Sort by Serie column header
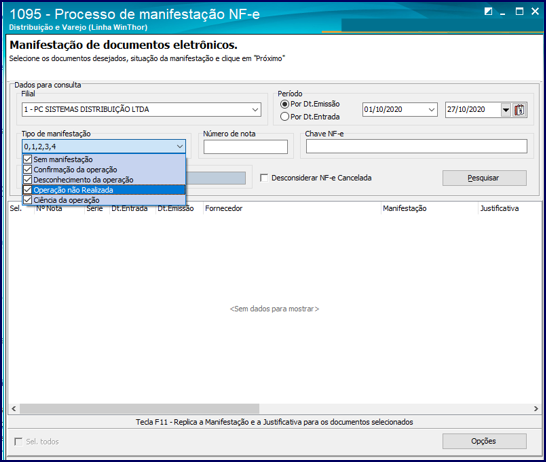This screenshot has height=462, width=546. point(96,209)
